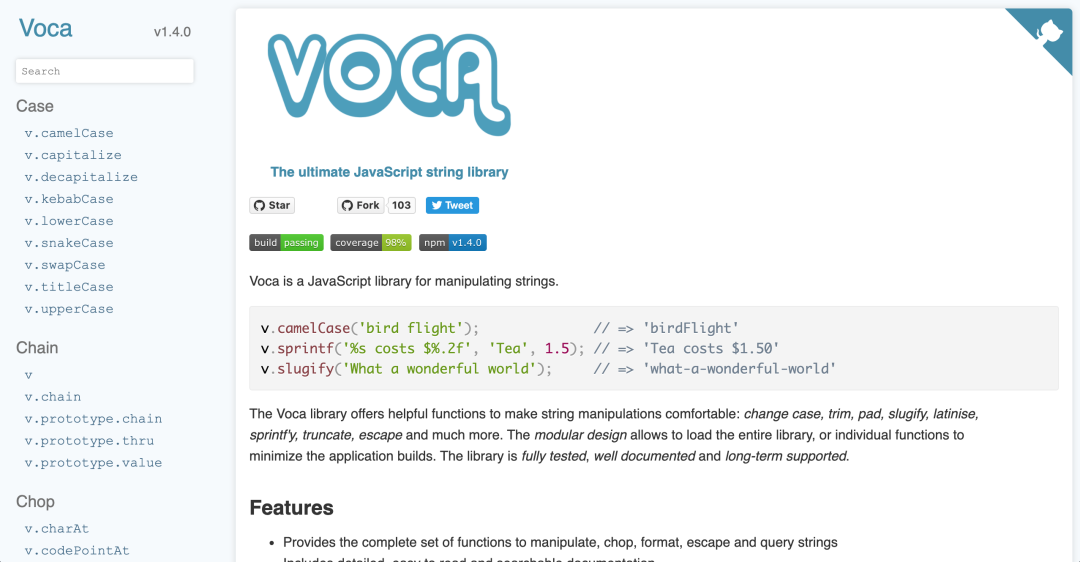Click the Tweet button

coord(452,205)
